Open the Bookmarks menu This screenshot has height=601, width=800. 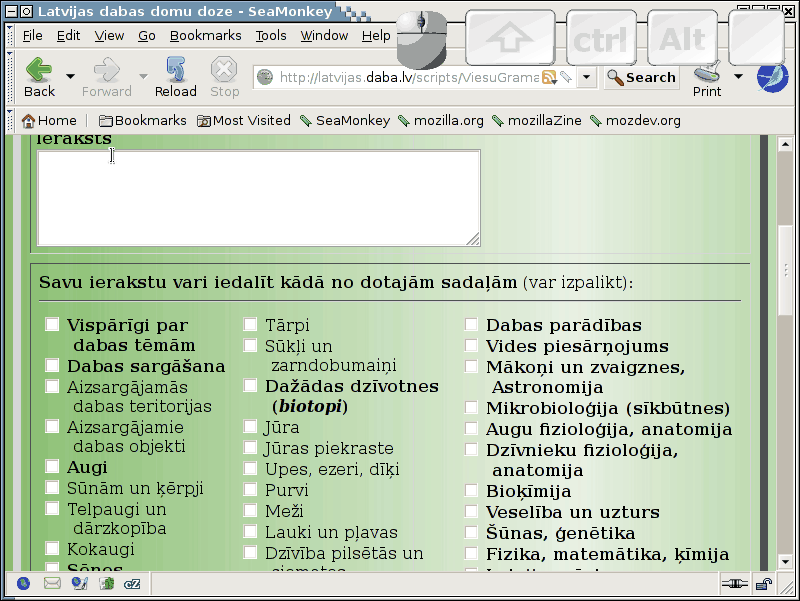tap(206, 36)
